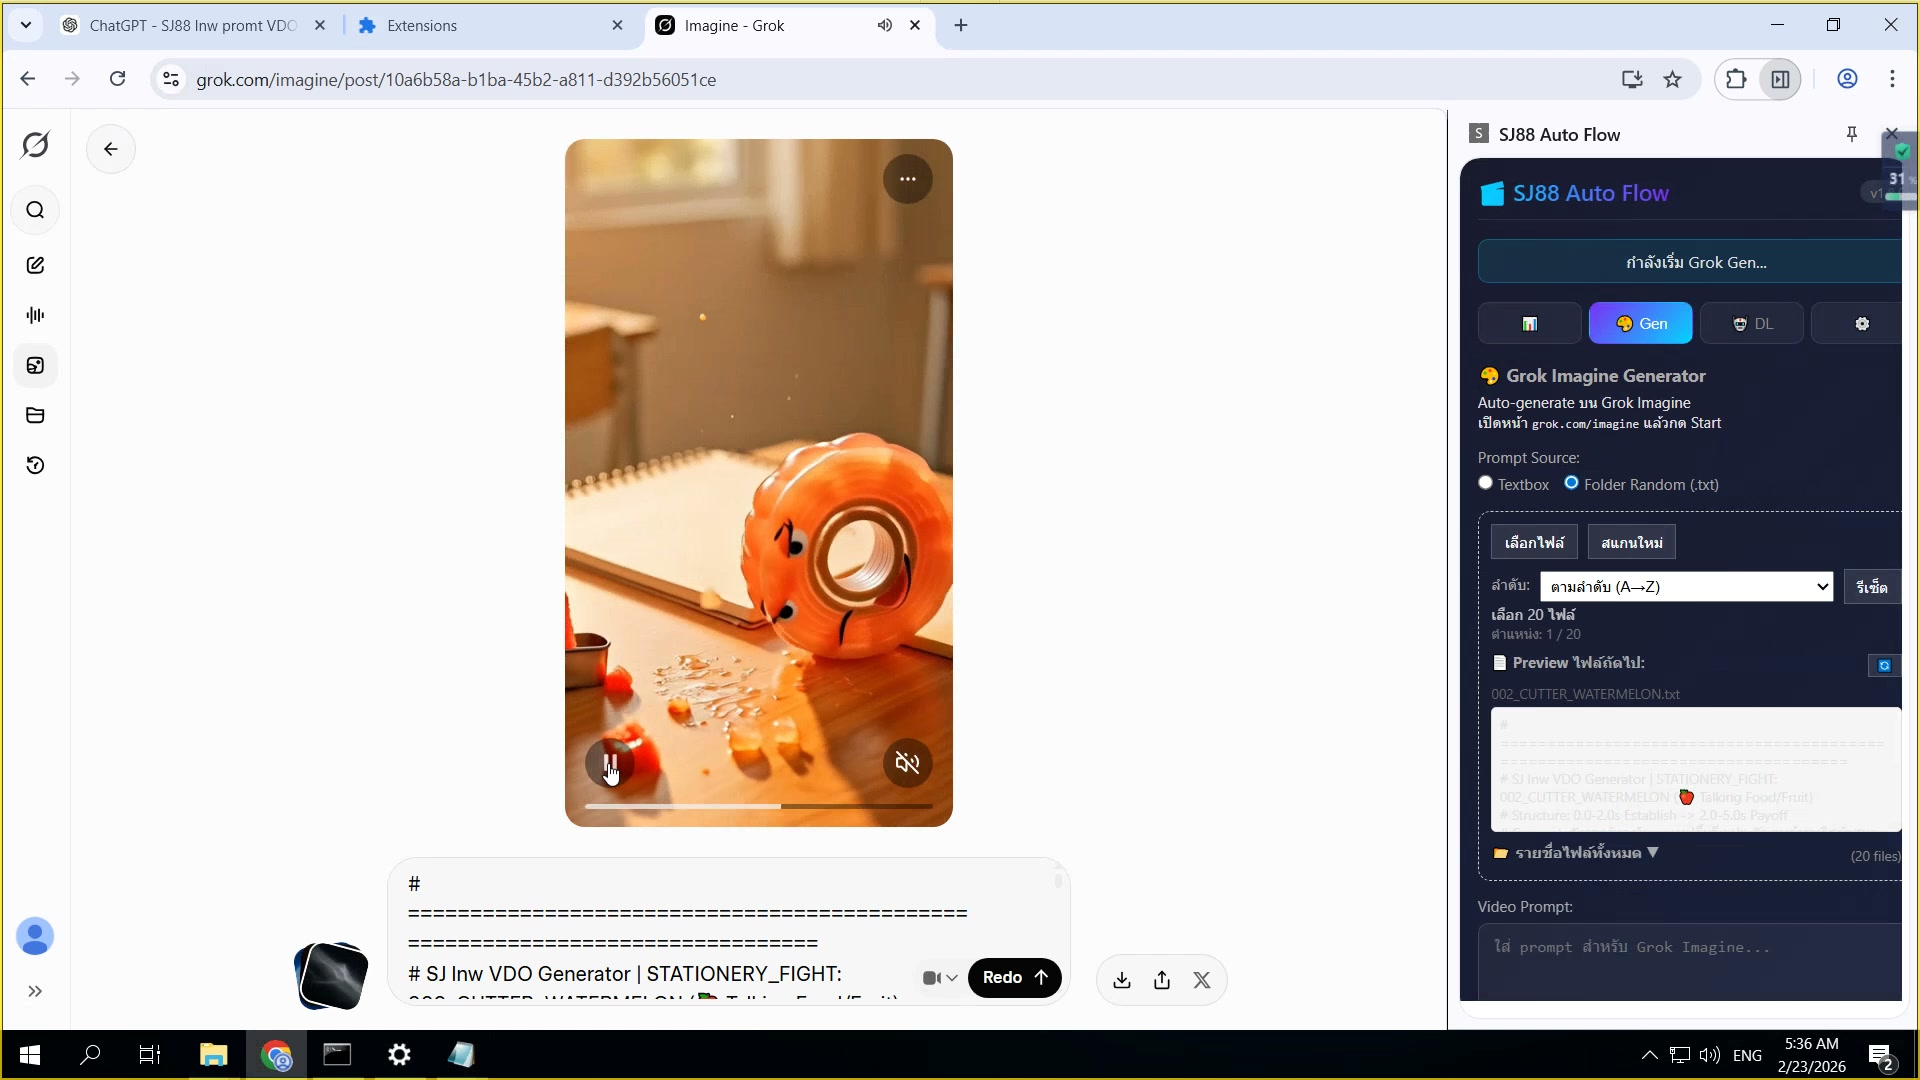The image size is (1920, 1080).
Task: Click the เลือกไฟล์ file picker button
Action: pyautogui.click(x=1534, y=541)
